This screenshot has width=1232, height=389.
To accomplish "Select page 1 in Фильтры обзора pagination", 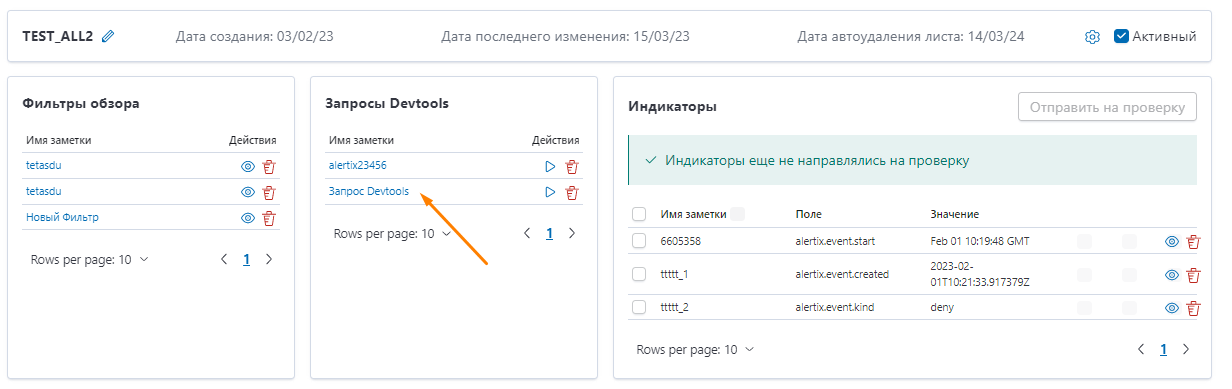I will tap(246, 259).
